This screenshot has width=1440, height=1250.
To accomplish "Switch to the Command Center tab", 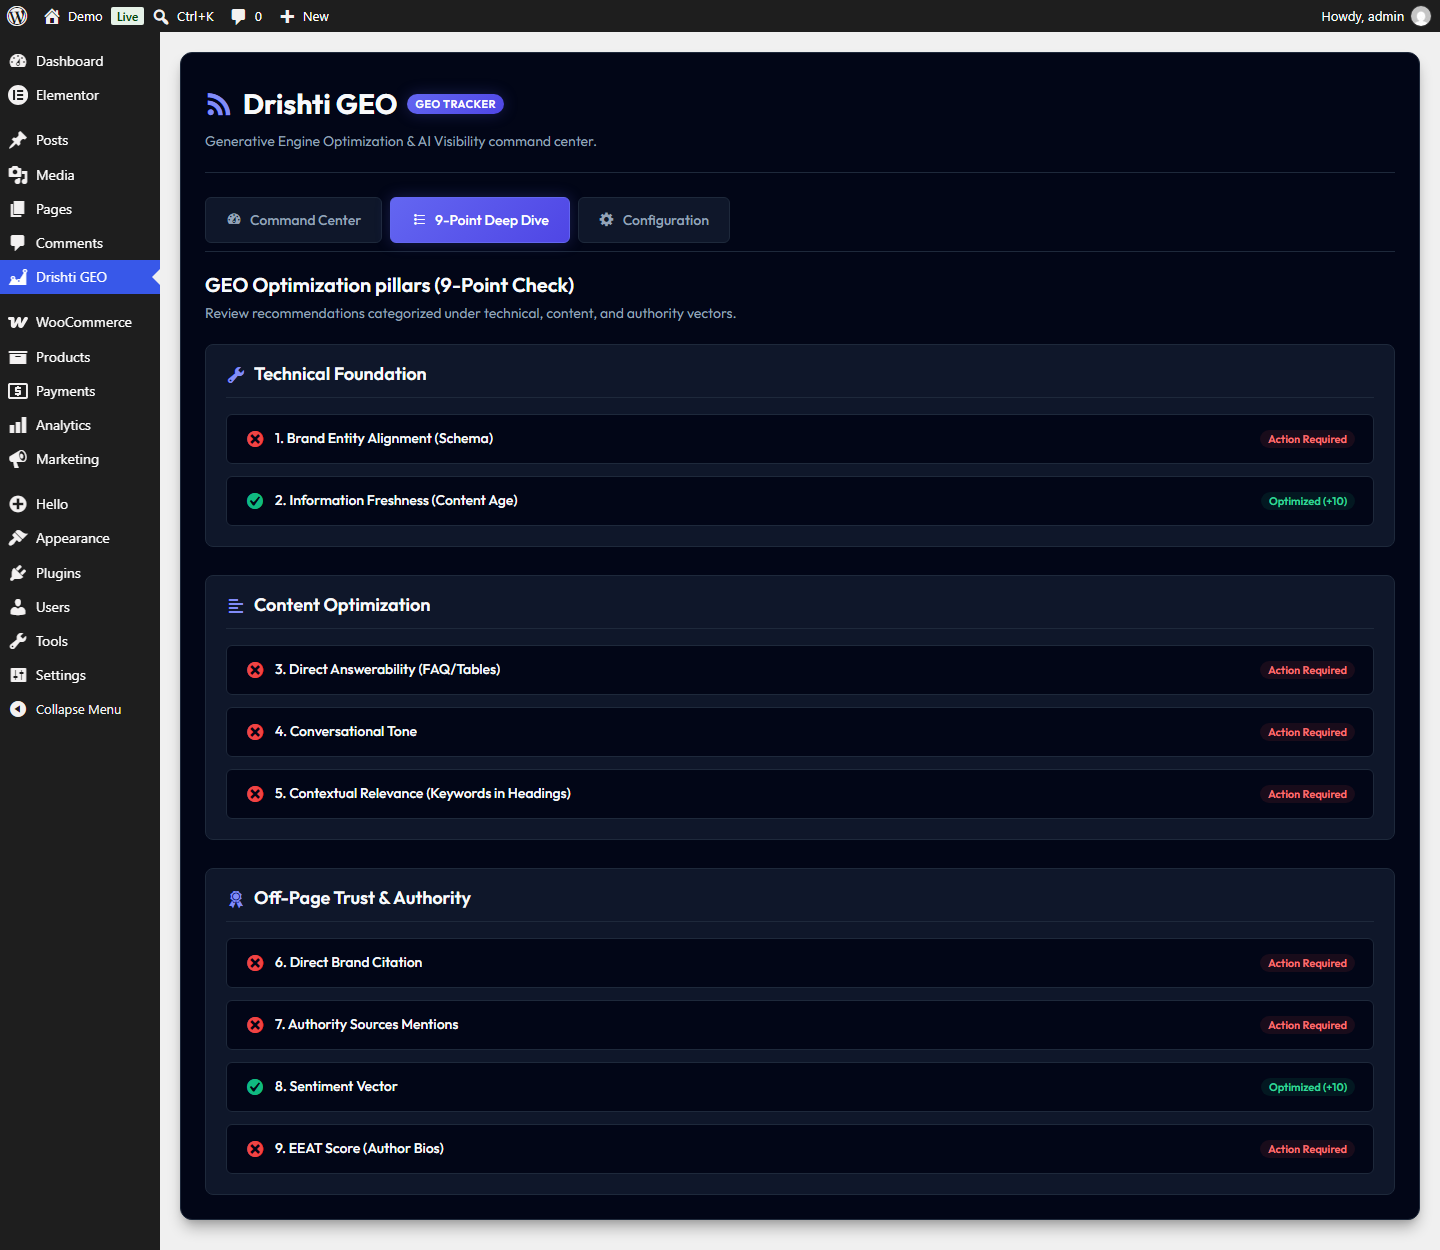I will (293, 220).
